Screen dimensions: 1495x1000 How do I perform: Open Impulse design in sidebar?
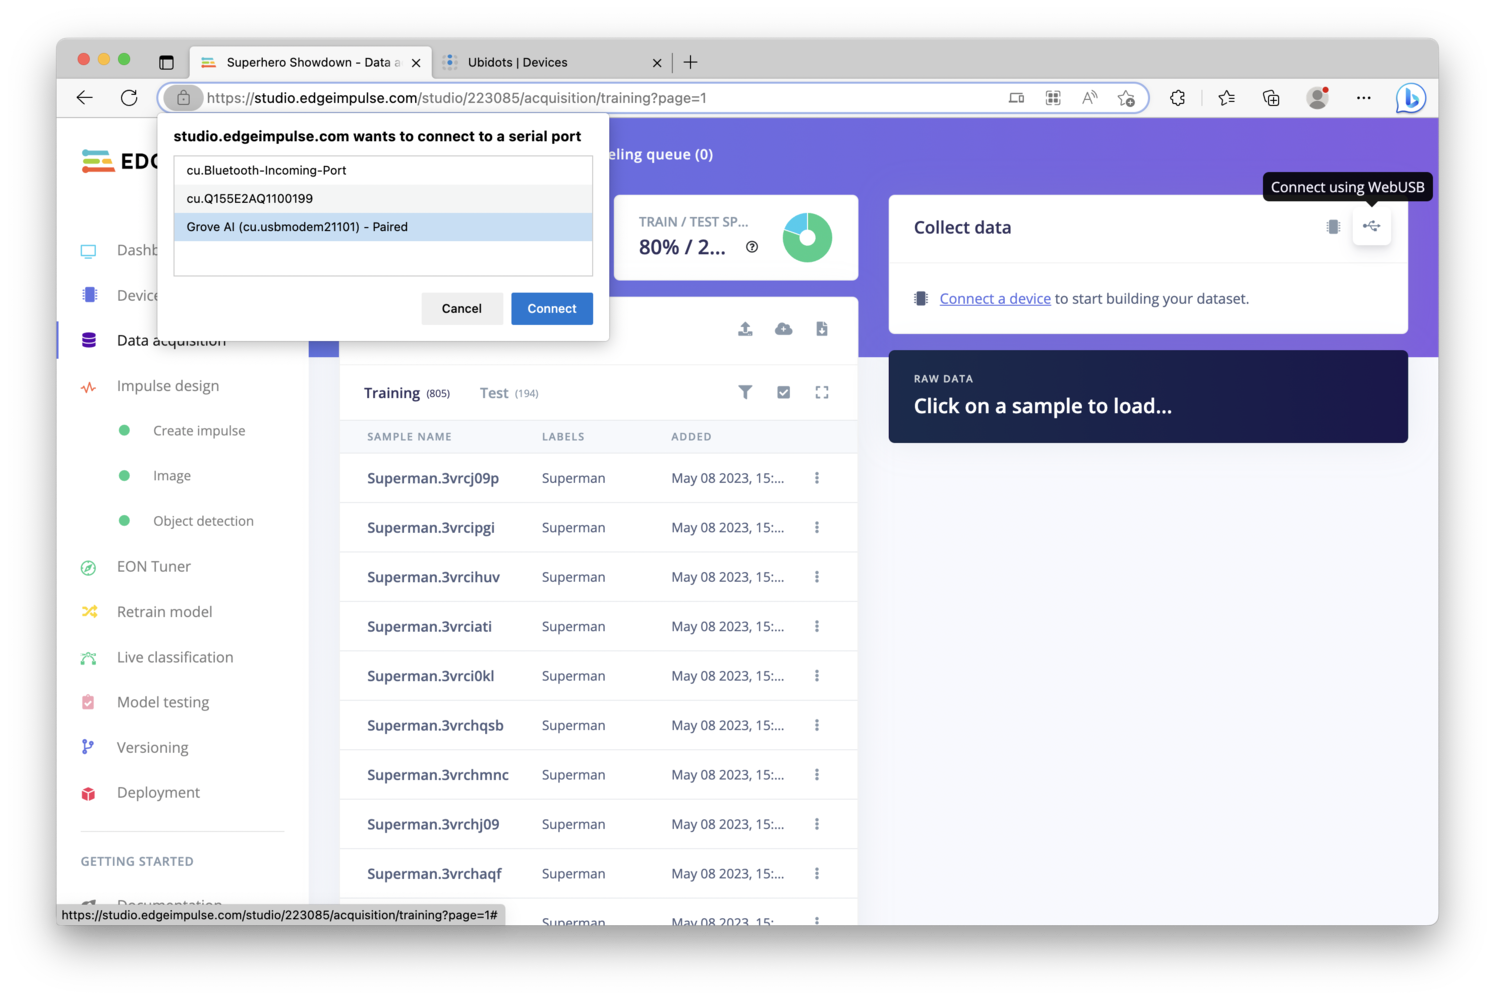(168, 386)
